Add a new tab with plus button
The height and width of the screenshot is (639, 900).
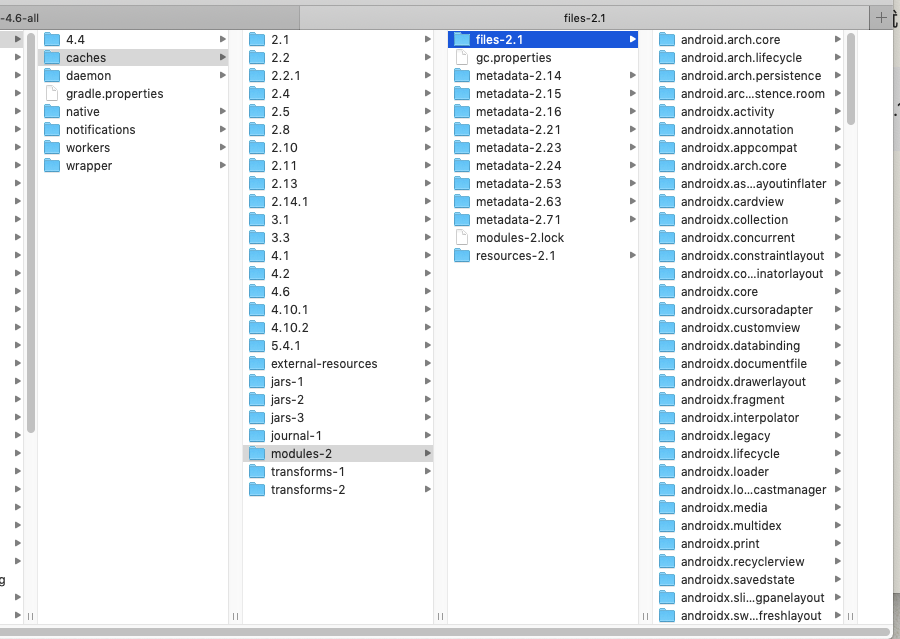(x=881, y=18)
